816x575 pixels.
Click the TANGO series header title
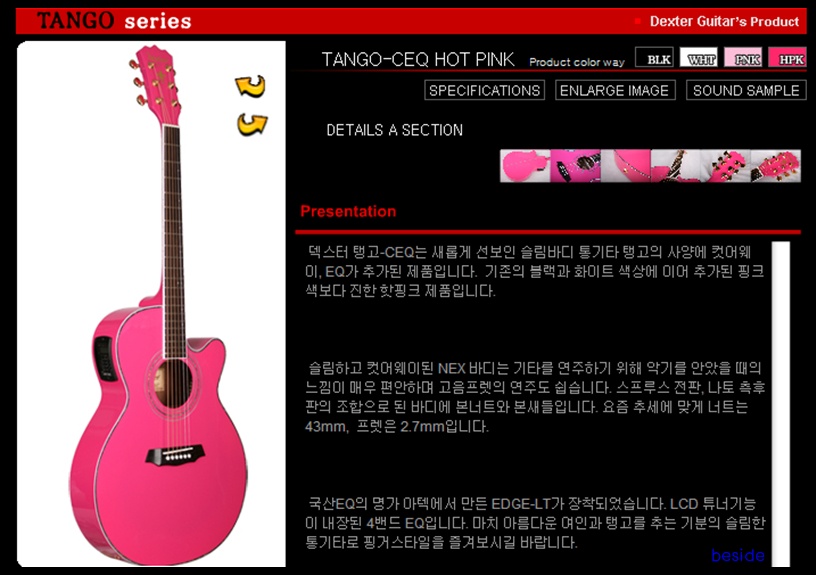click(114, 21)
